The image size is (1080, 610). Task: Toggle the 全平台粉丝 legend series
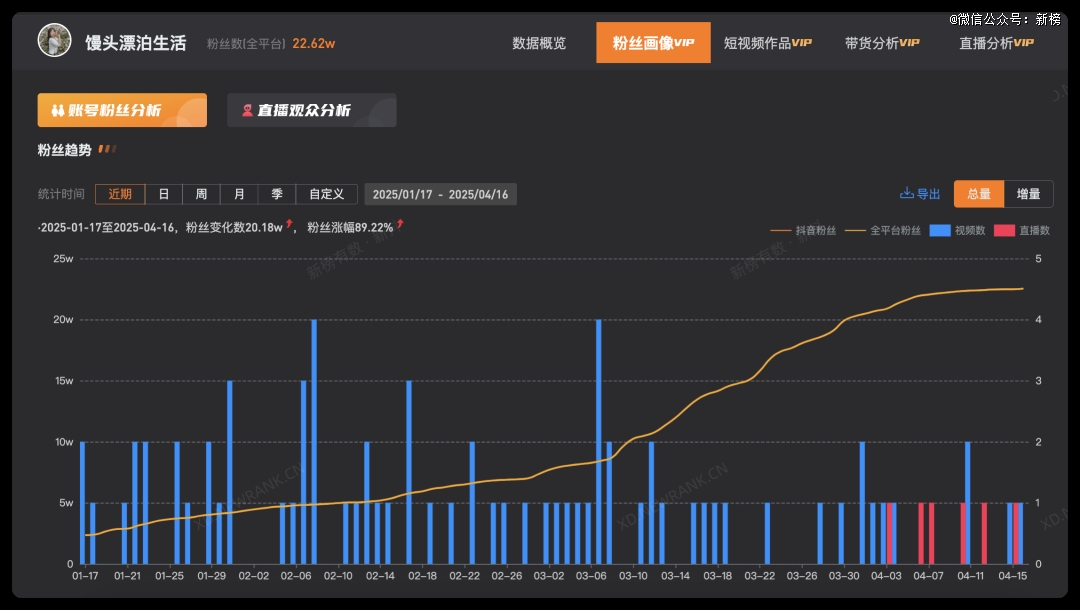coord(883,231)
